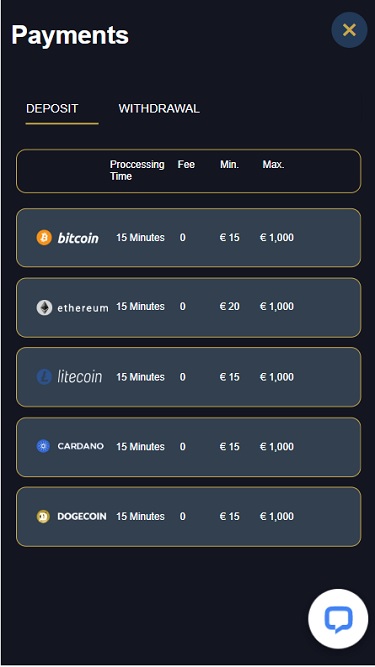This screenshot has width=375, height=667.
Task: Choose the ethereum payment row
Action: (188, 307)
